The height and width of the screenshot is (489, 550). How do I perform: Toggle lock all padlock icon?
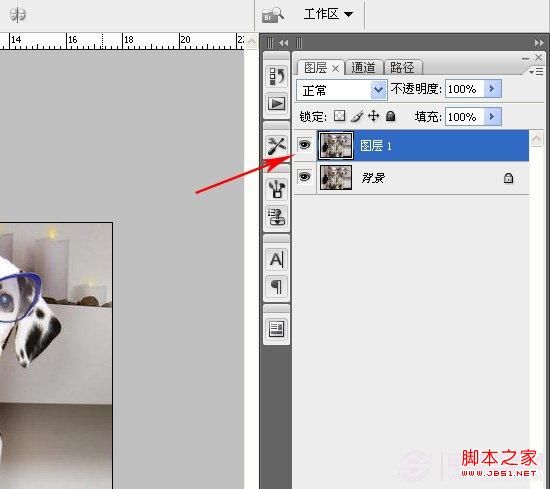pos(390,116)
